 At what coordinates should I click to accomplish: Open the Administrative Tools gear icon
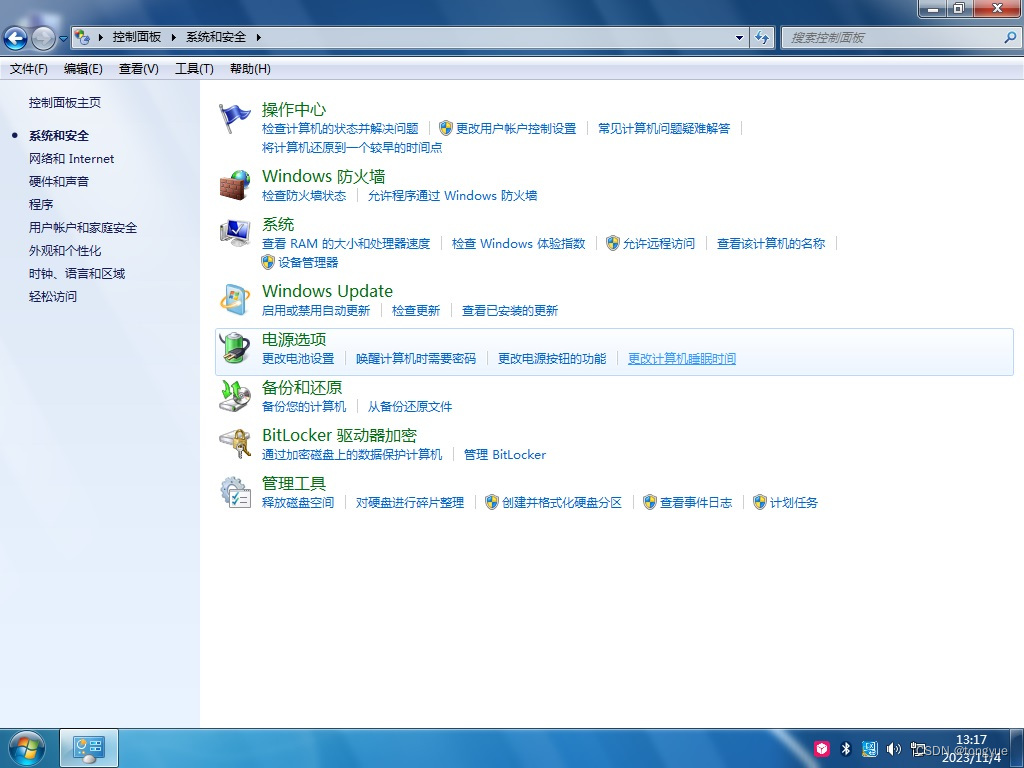click(x=234, y=492)
